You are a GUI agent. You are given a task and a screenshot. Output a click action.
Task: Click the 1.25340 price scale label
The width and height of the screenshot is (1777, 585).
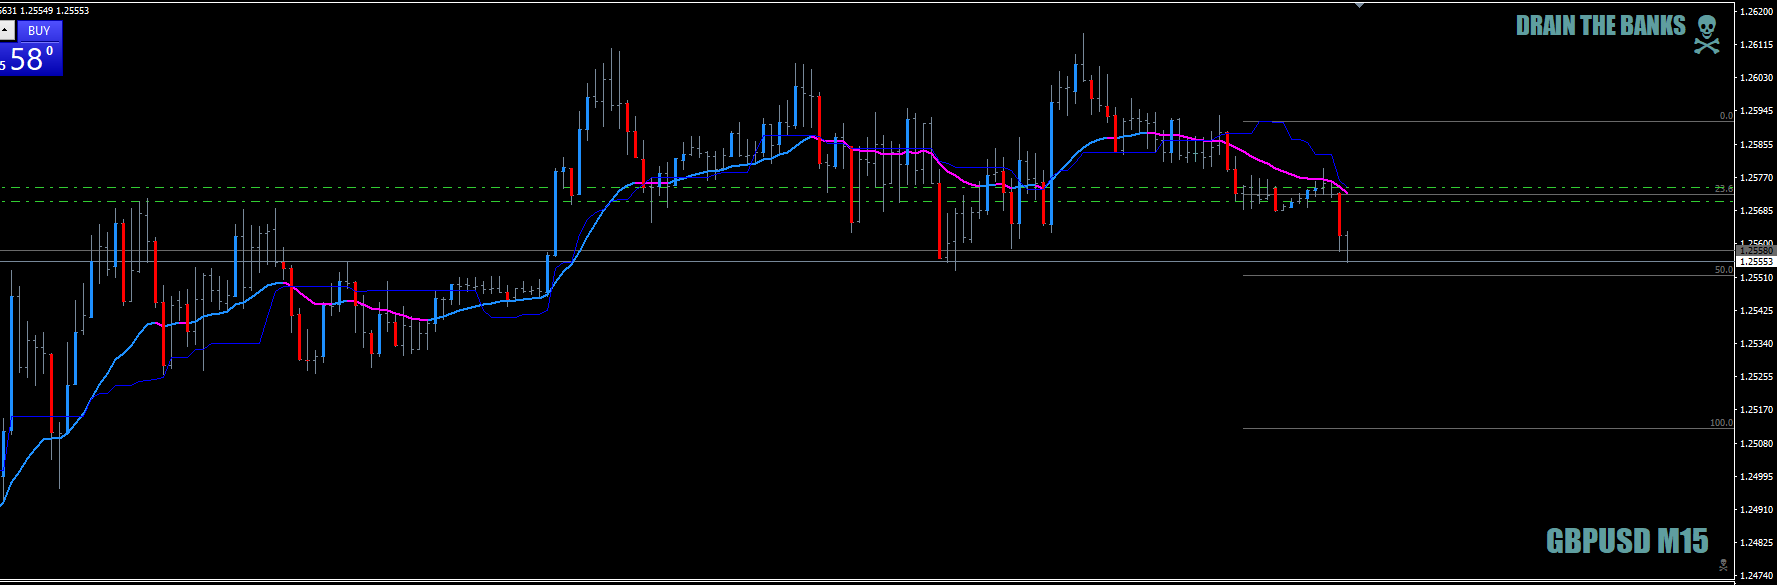(x=1757, y=344)
